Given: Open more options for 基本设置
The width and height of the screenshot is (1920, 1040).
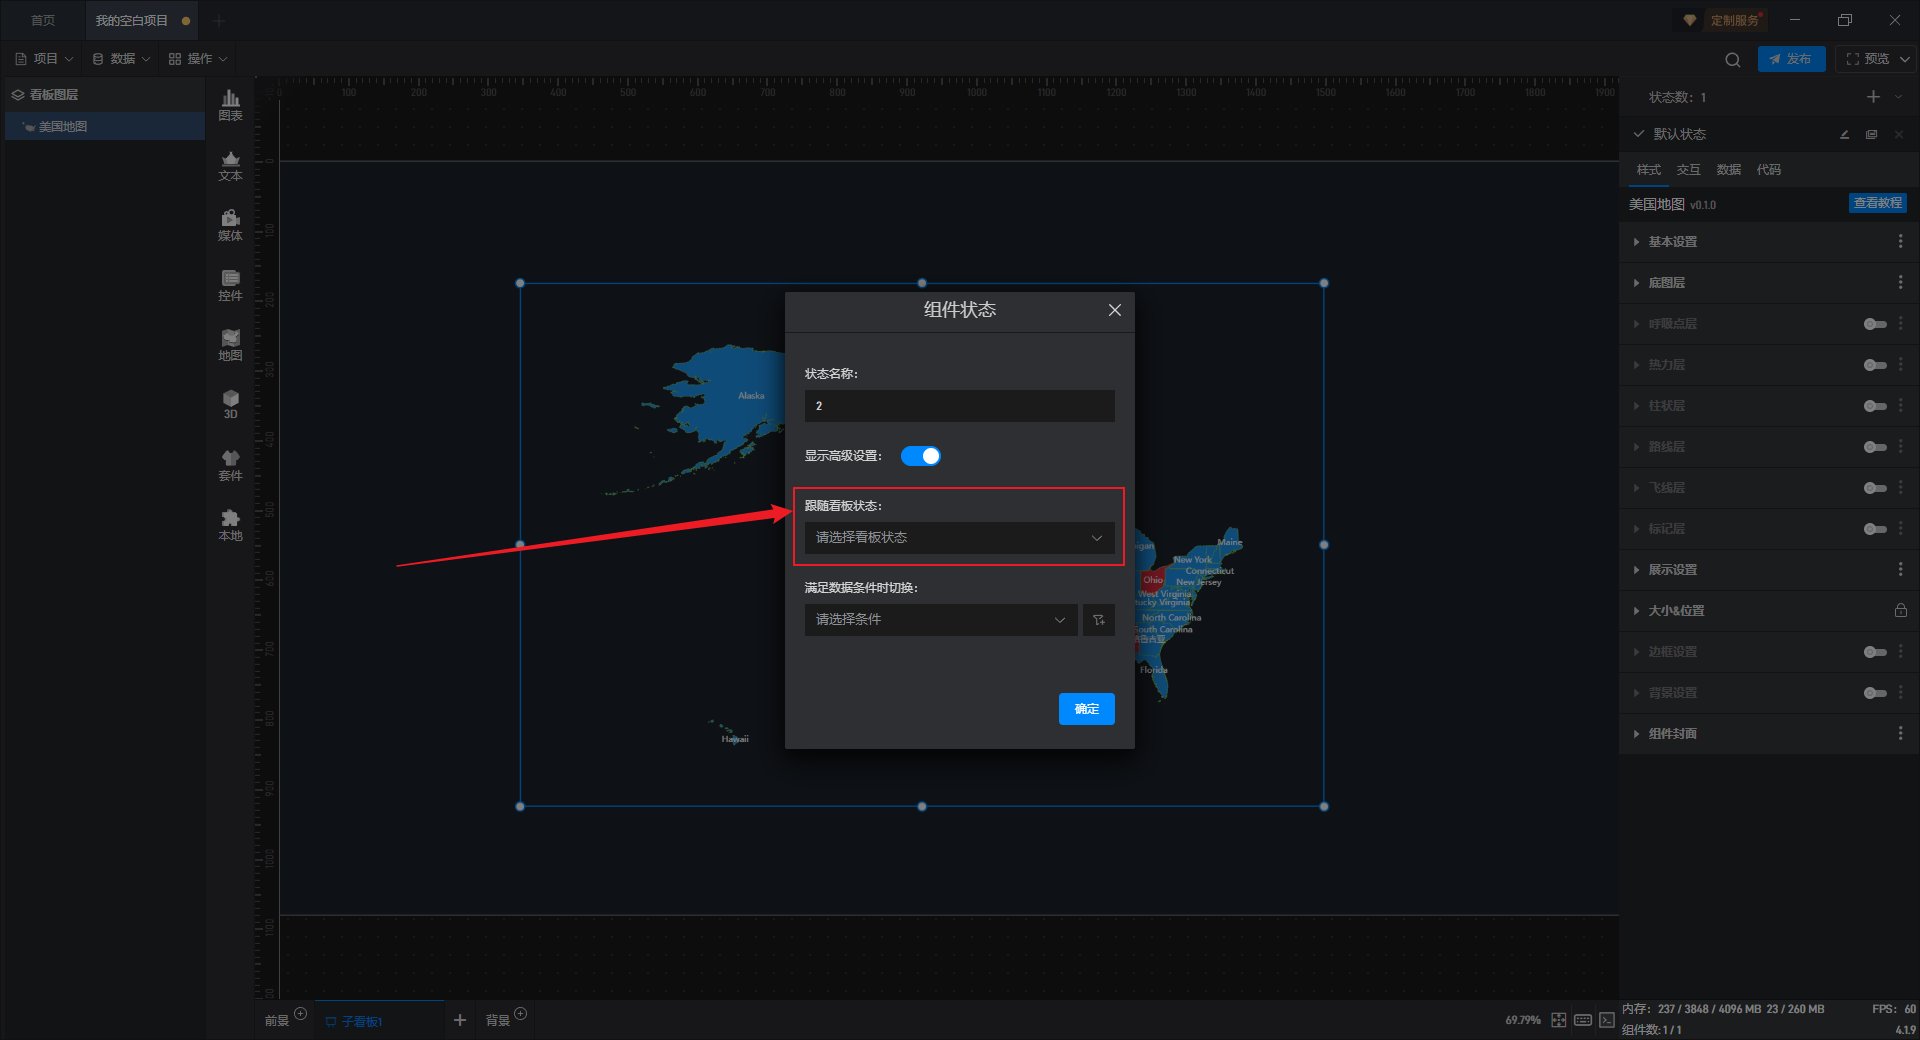Looking at the screenshot, I should point(1900,242).
